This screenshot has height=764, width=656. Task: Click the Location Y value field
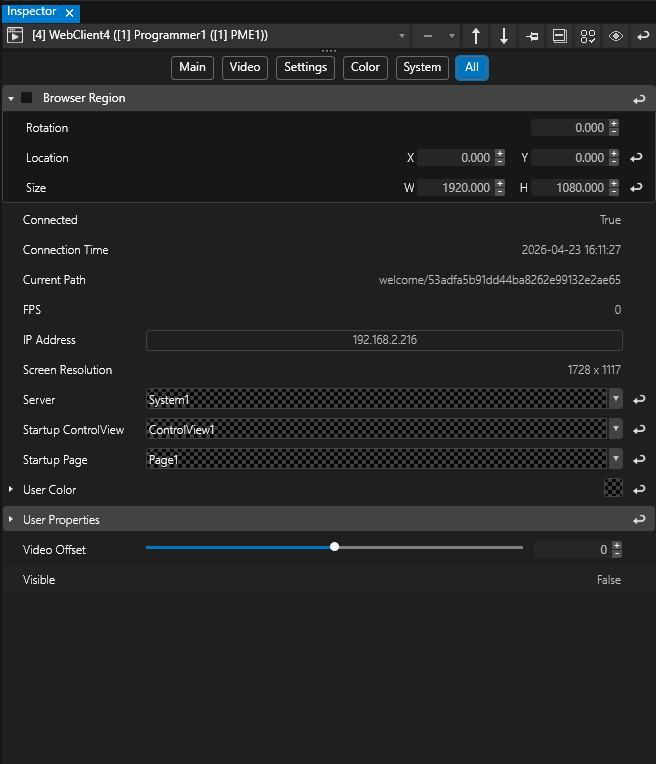pyautogui.click(x=569, y=158)
